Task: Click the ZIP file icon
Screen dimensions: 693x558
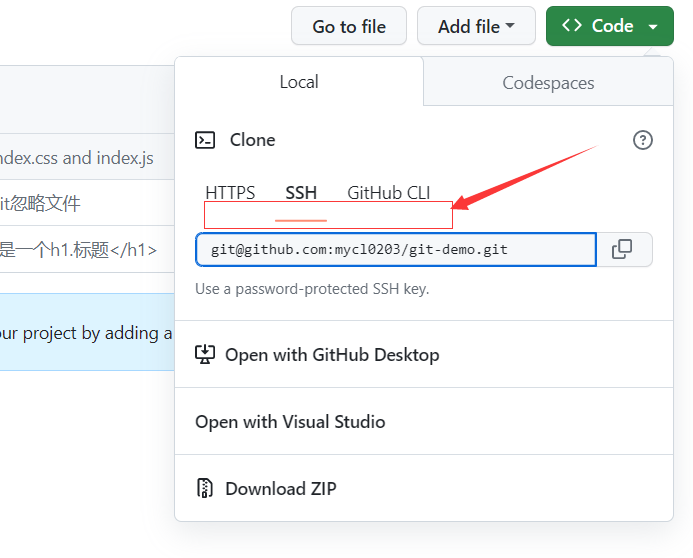Action: 205,488
